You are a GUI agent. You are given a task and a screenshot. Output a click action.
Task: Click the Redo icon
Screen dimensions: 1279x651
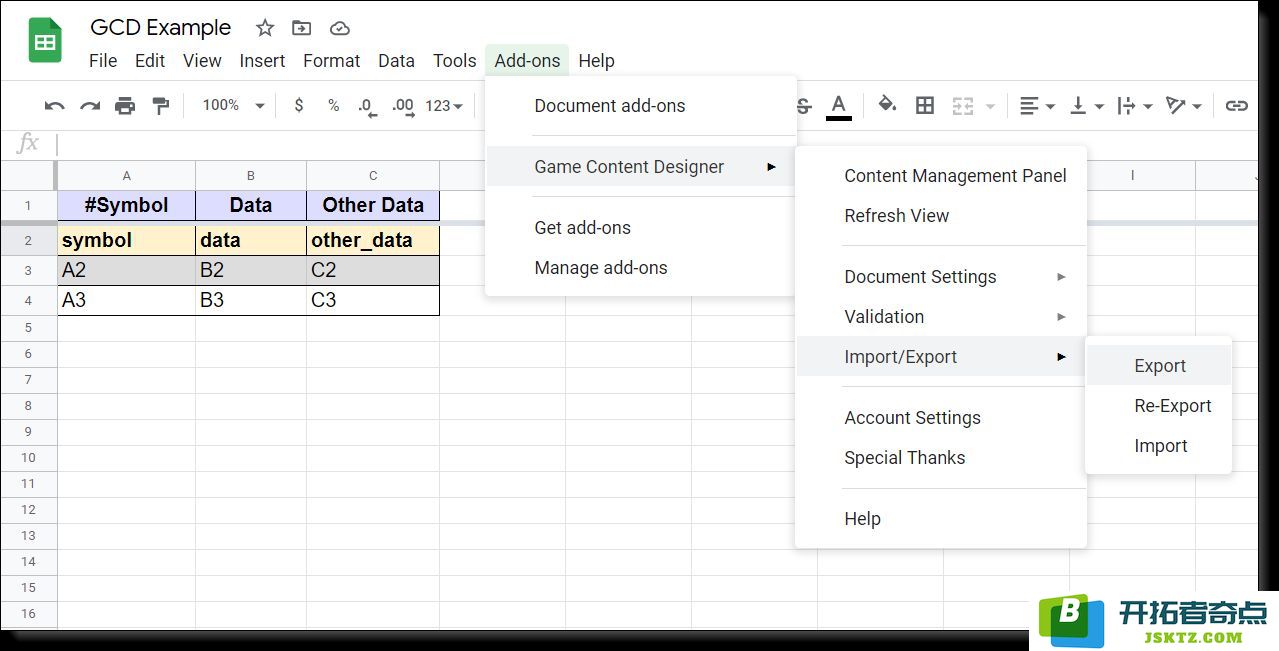click(90, 105)
